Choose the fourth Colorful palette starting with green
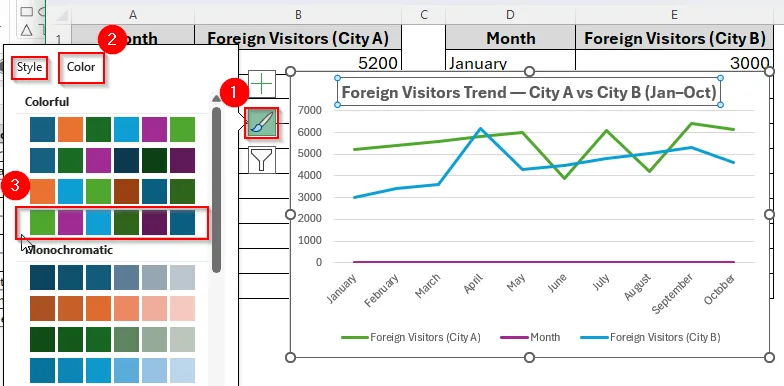784x386 pixels. 112,222
